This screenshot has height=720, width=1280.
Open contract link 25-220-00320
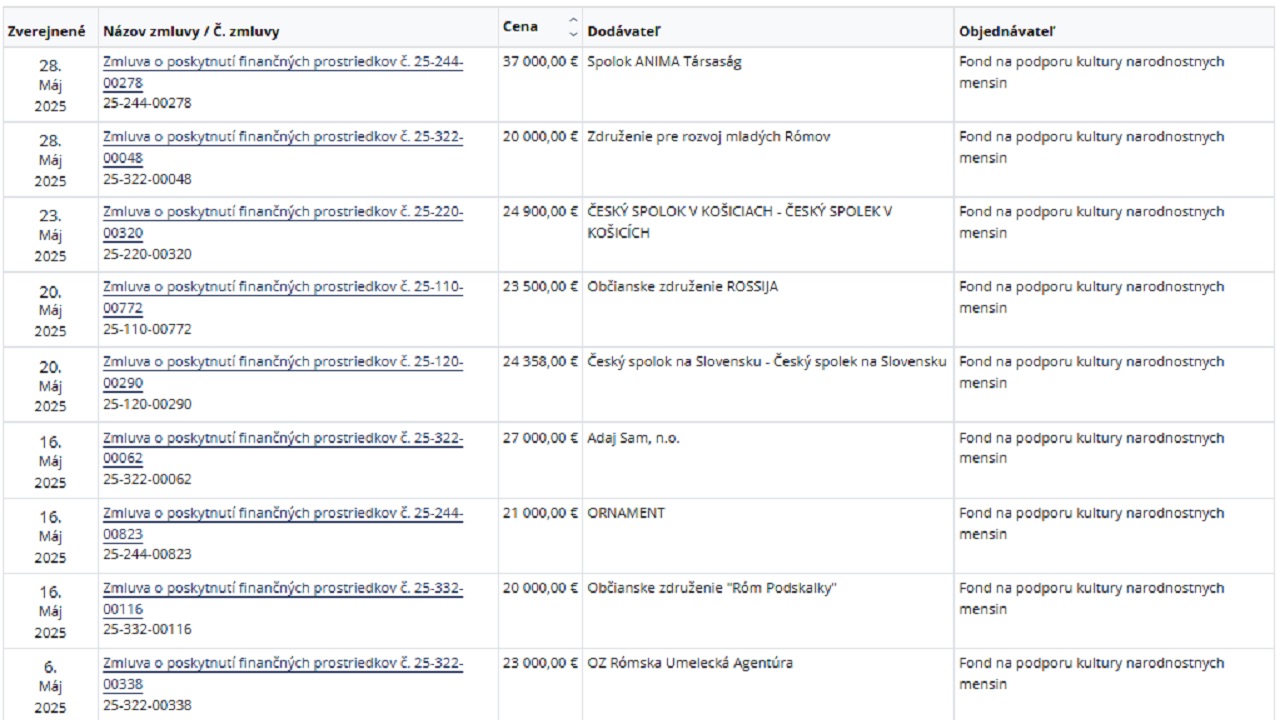[x=283, y=222]
